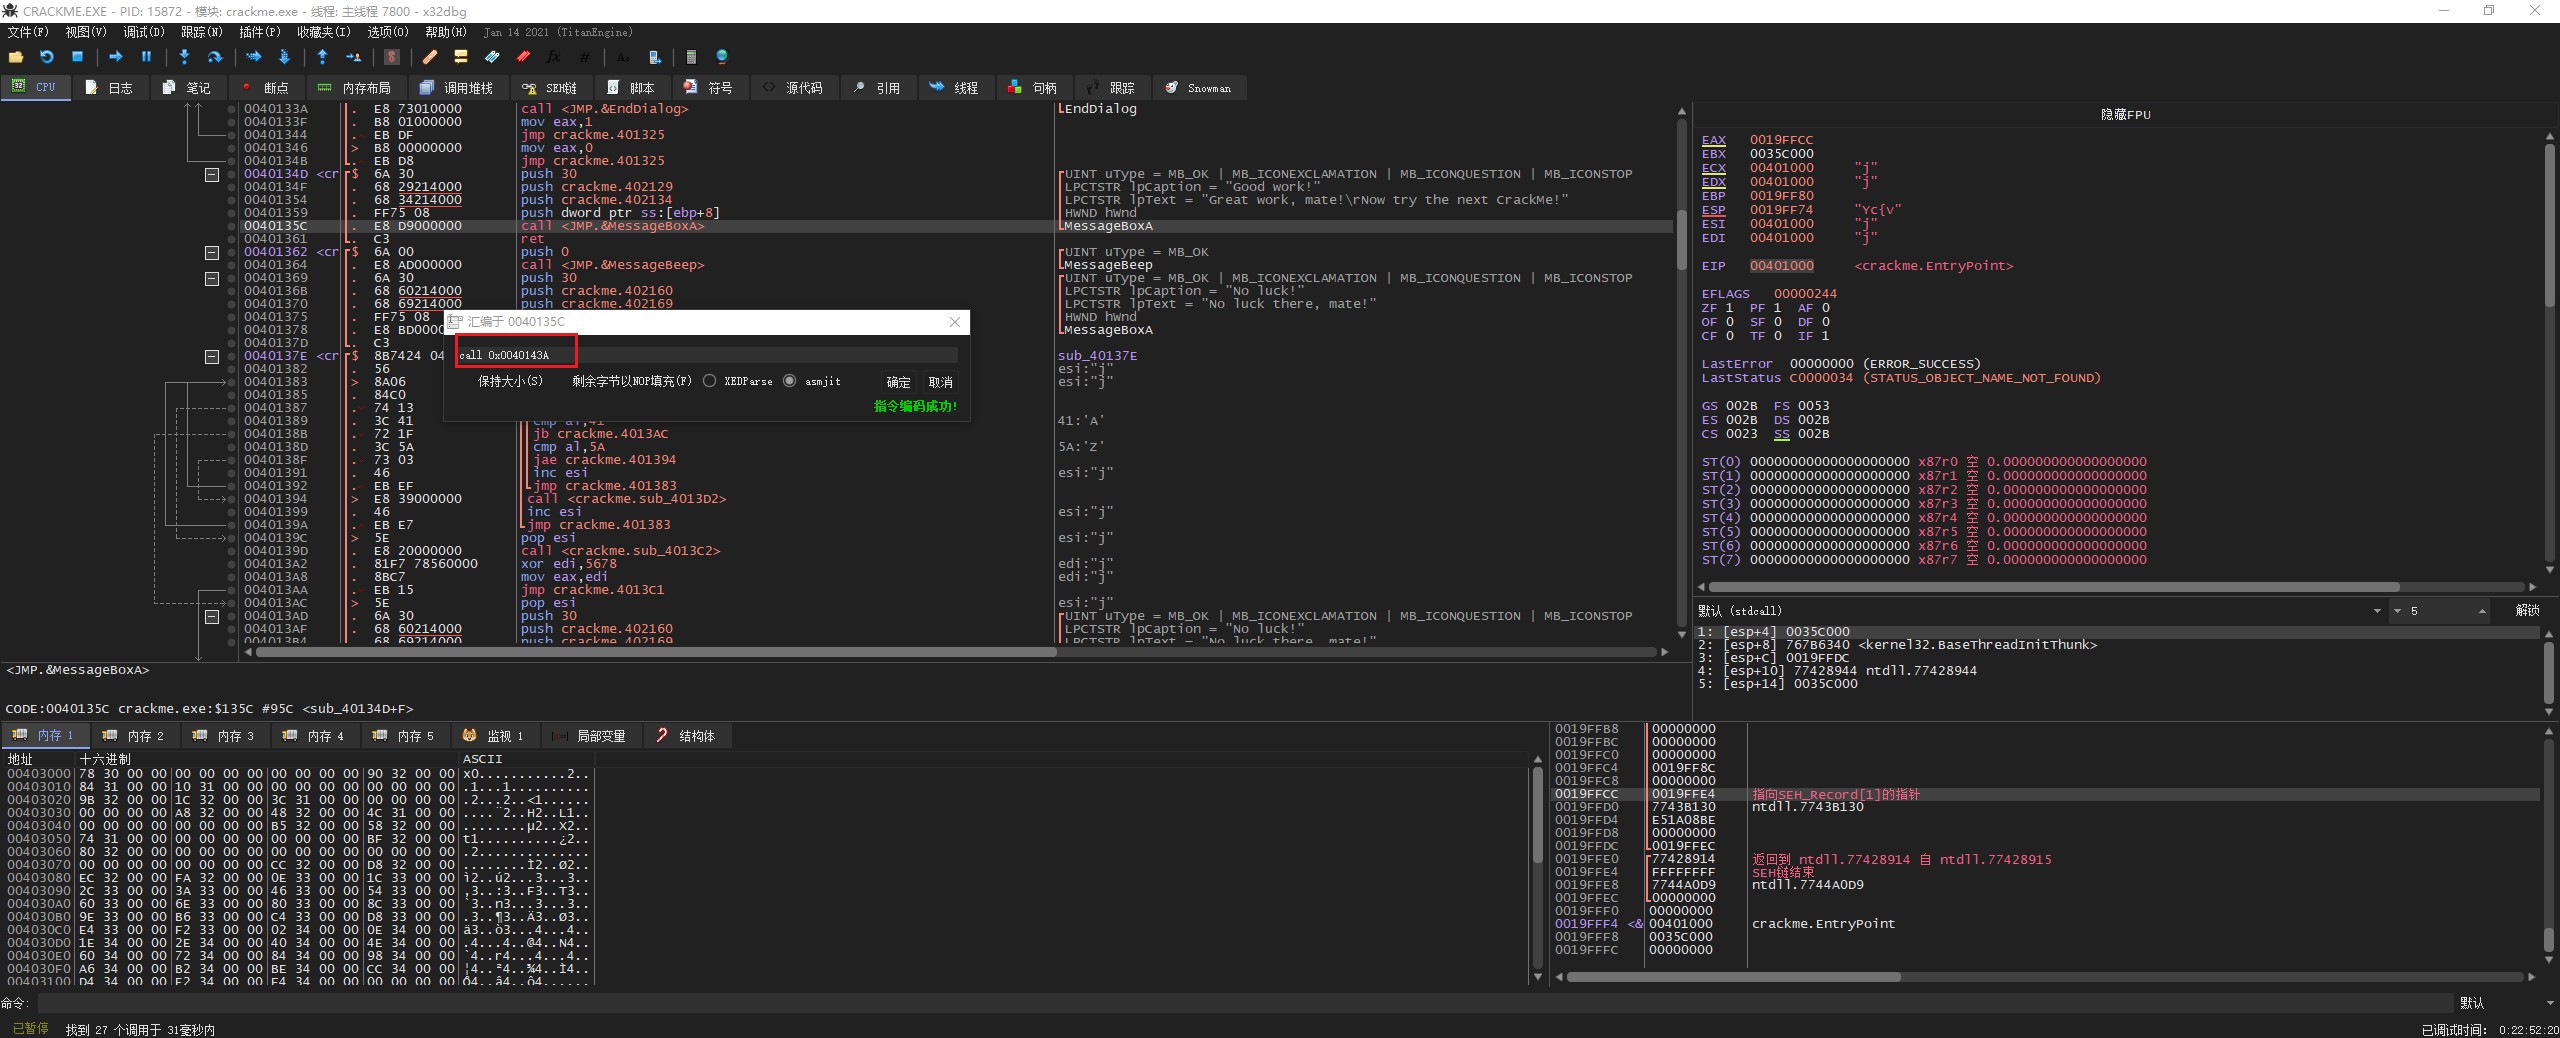Click 确定 to confirm assemble
Screen dimensions: 2560x1038
tap(898, 382)
